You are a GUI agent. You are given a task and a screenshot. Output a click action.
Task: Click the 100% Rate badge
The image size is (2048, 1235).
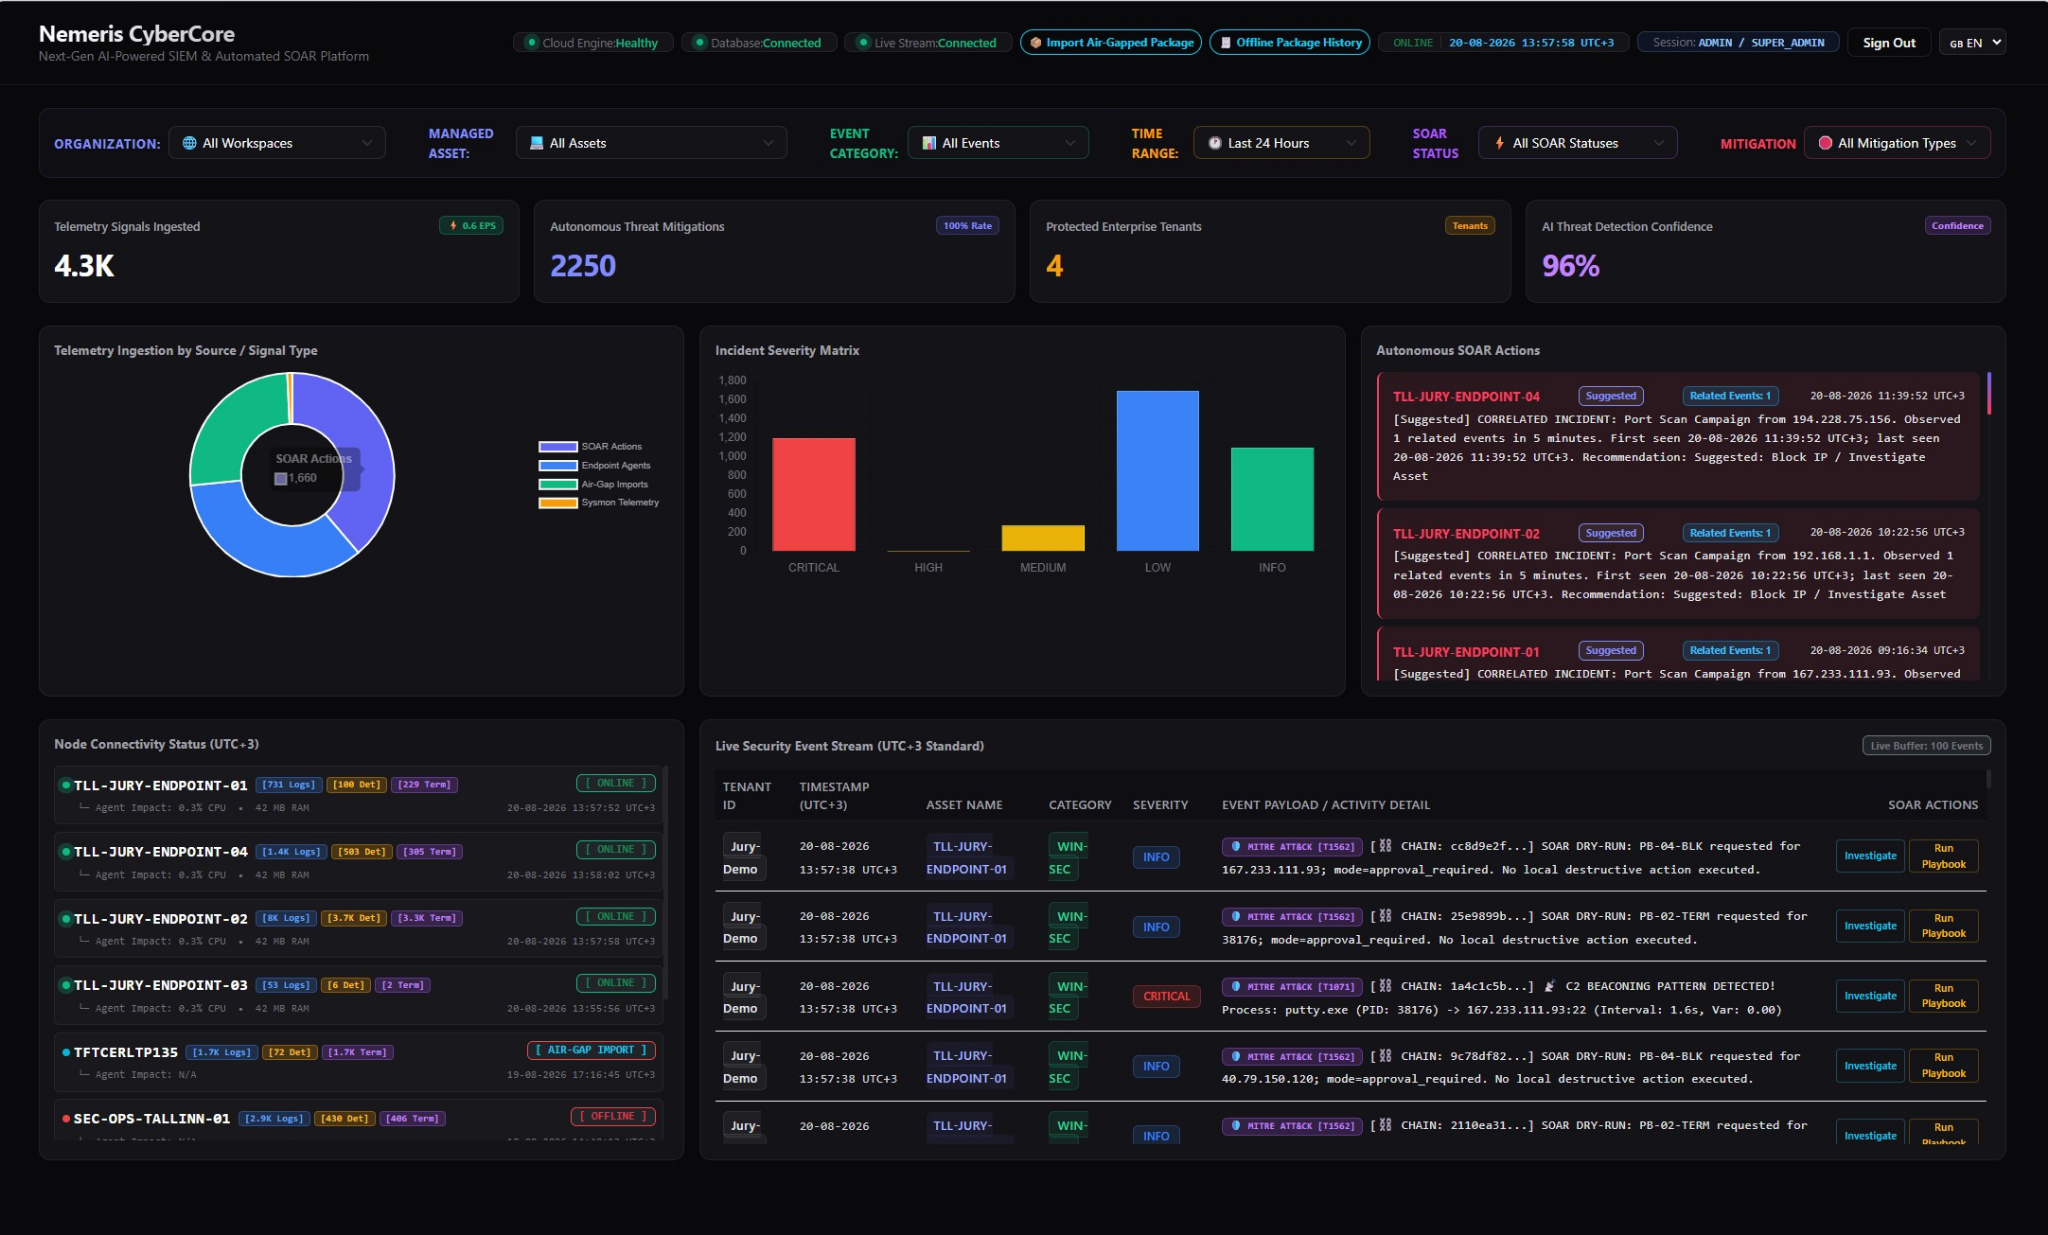pyautogui.click(x=967, y=226)
